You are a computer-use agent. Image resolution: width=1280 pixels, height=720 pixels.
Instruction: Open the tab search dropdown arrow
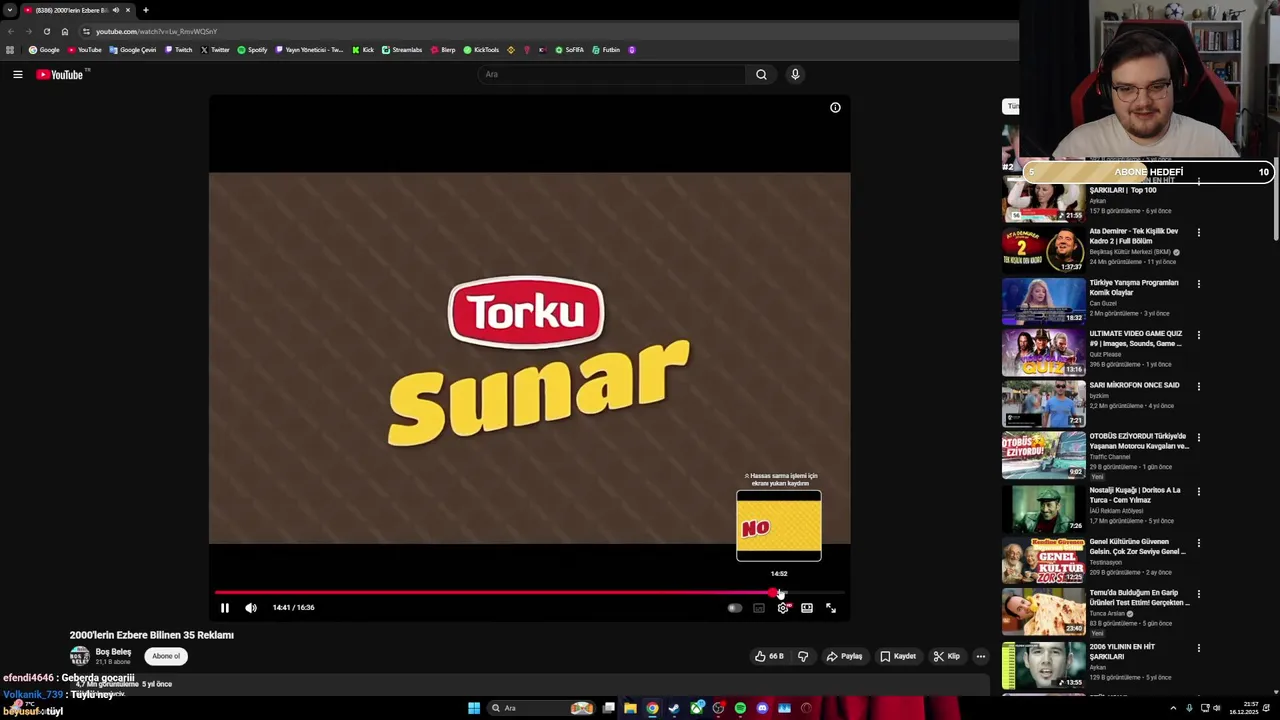pyautogui.click(x=9, y=10)
